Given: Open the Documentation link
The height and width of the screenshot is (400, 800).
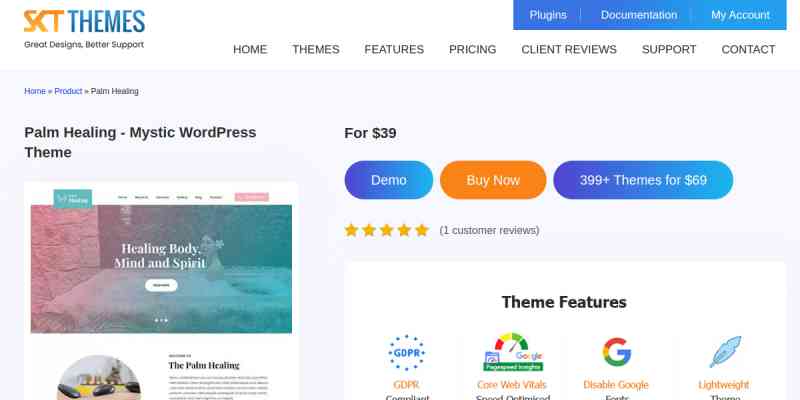Looking at the screenshot, I should [x=639, y=15].
